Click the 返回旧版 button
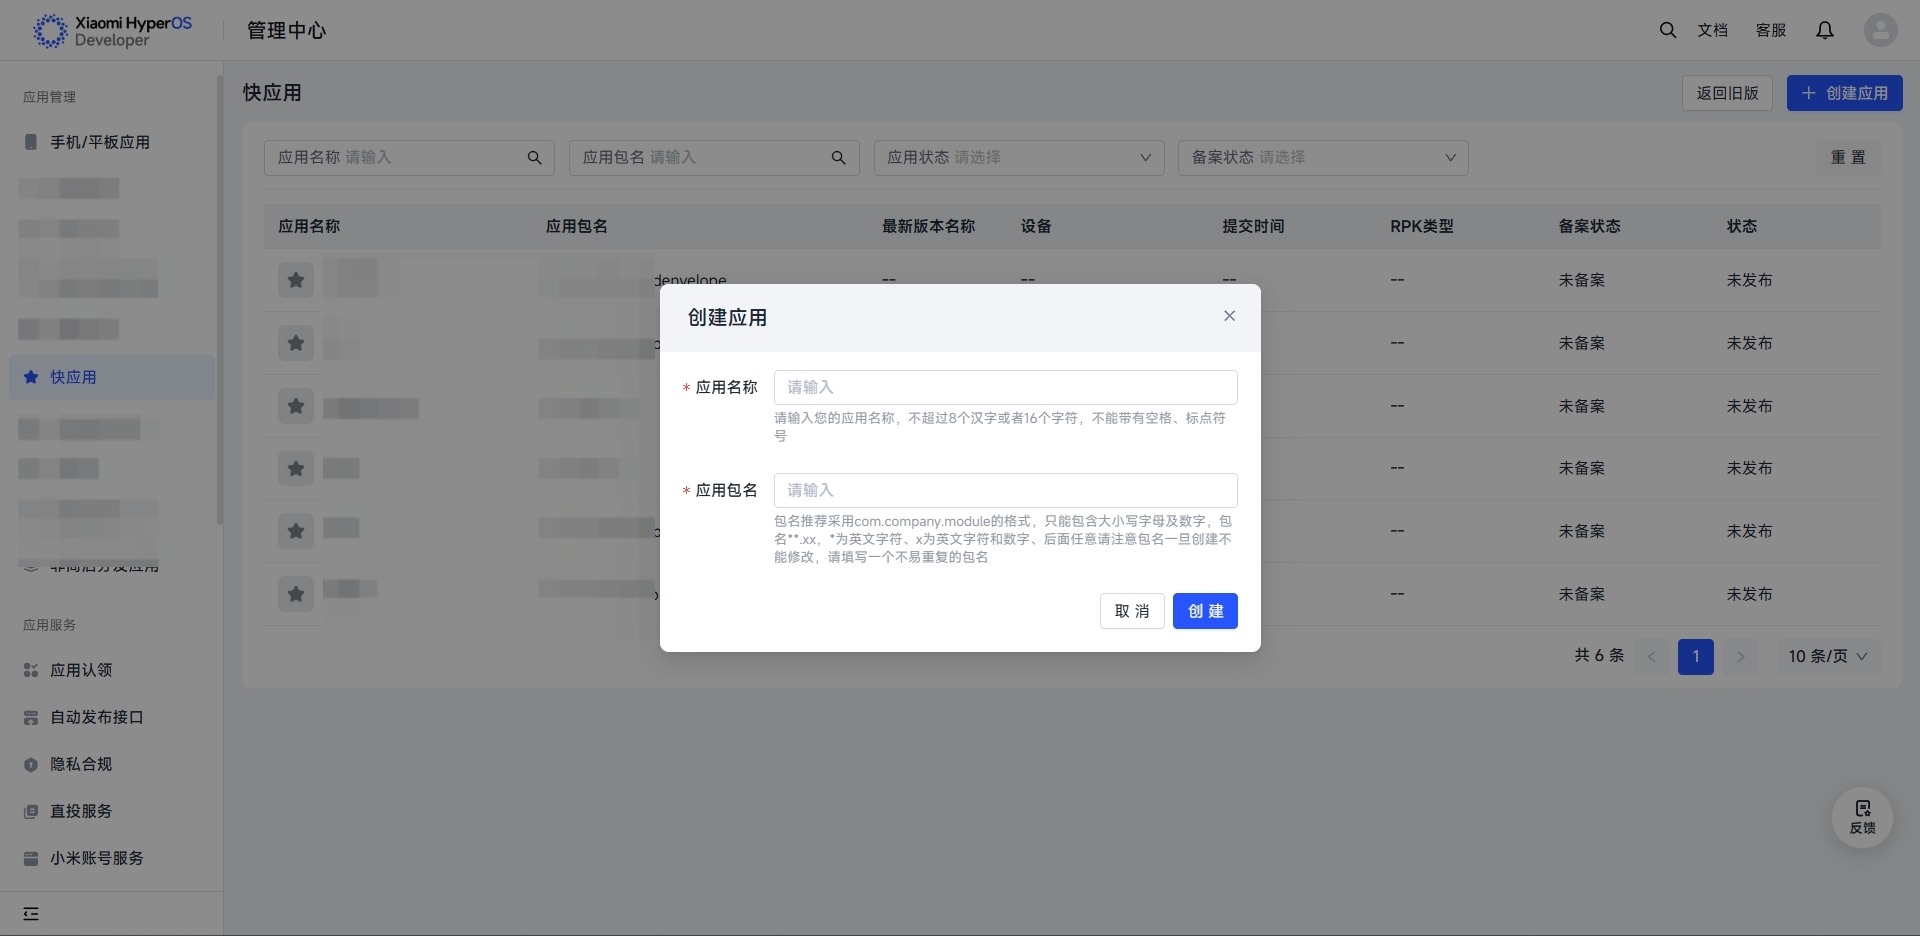The width and height of the screenshot is (1920, 936). [x=1726, y=93]
